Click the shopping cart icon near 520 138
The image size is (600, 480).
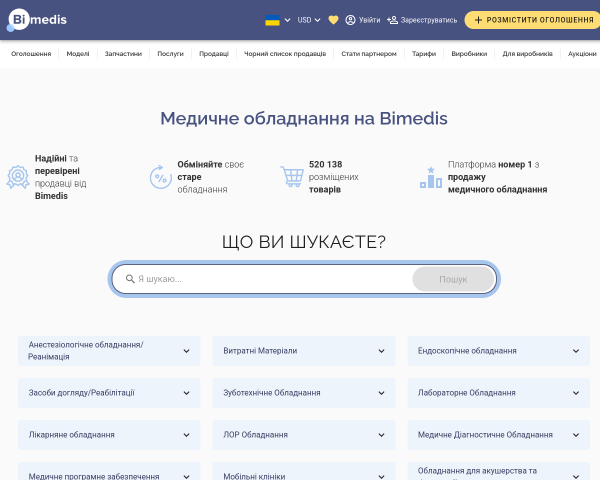click(x=292, y=176)
